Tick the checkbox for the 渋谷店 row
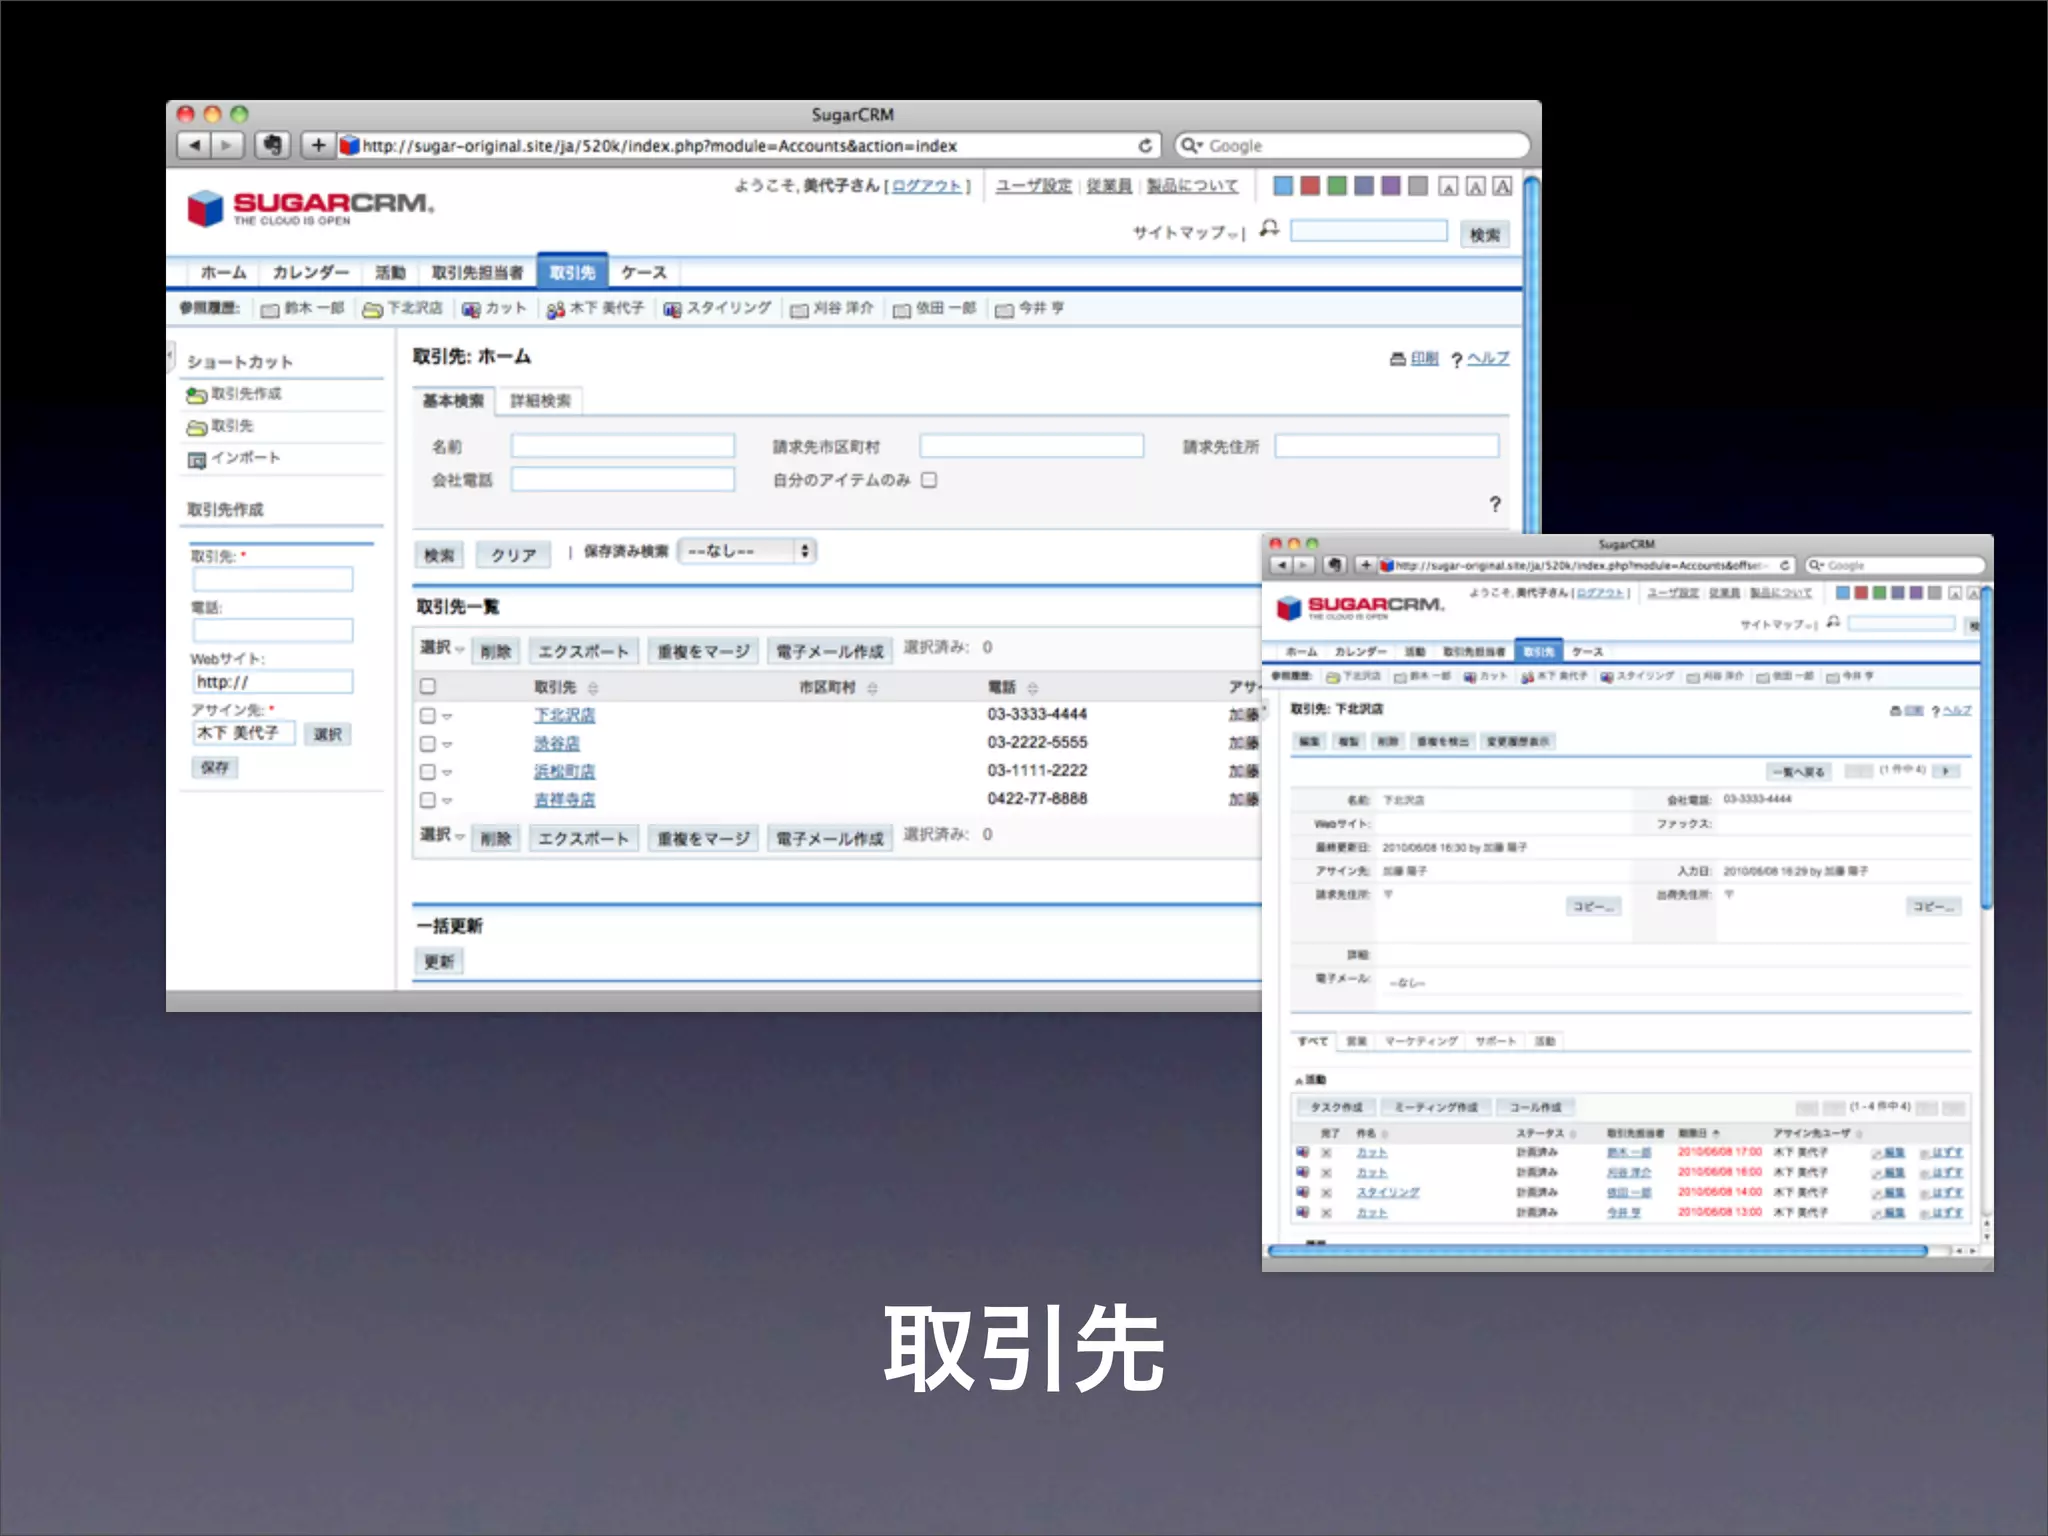This screenshot has height=1536, width=2048. [428, 743]
